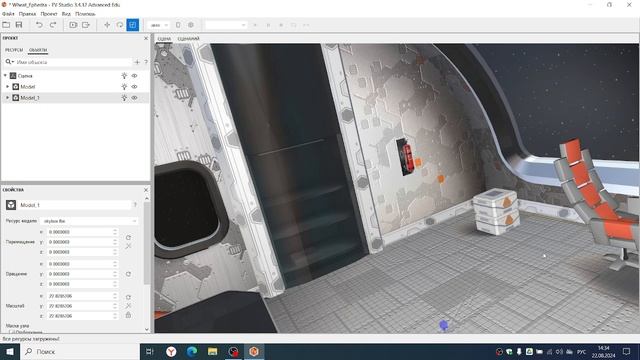
Task: Undo the last action
Action: pos(39,25)
